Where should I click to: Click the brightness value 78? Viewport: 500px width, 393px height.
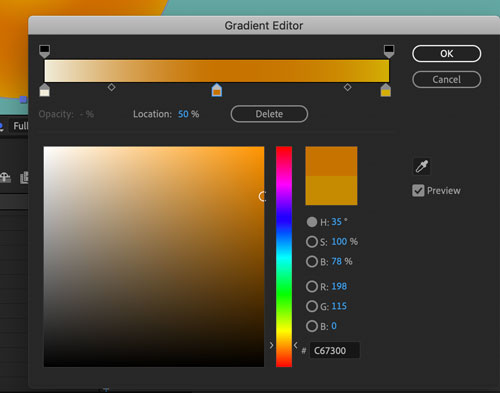coord(336,262)
